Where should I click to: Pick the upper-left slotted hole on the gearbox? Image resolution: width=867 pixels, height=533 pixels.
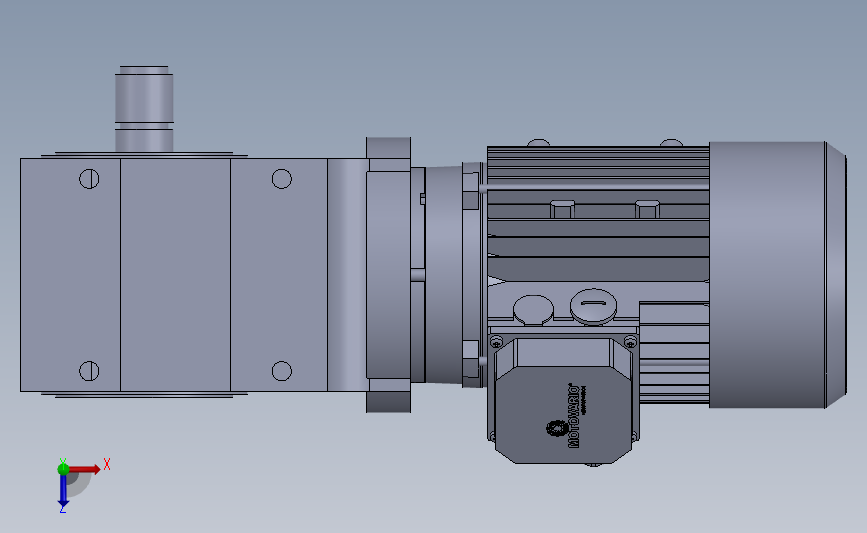[89, 179]
